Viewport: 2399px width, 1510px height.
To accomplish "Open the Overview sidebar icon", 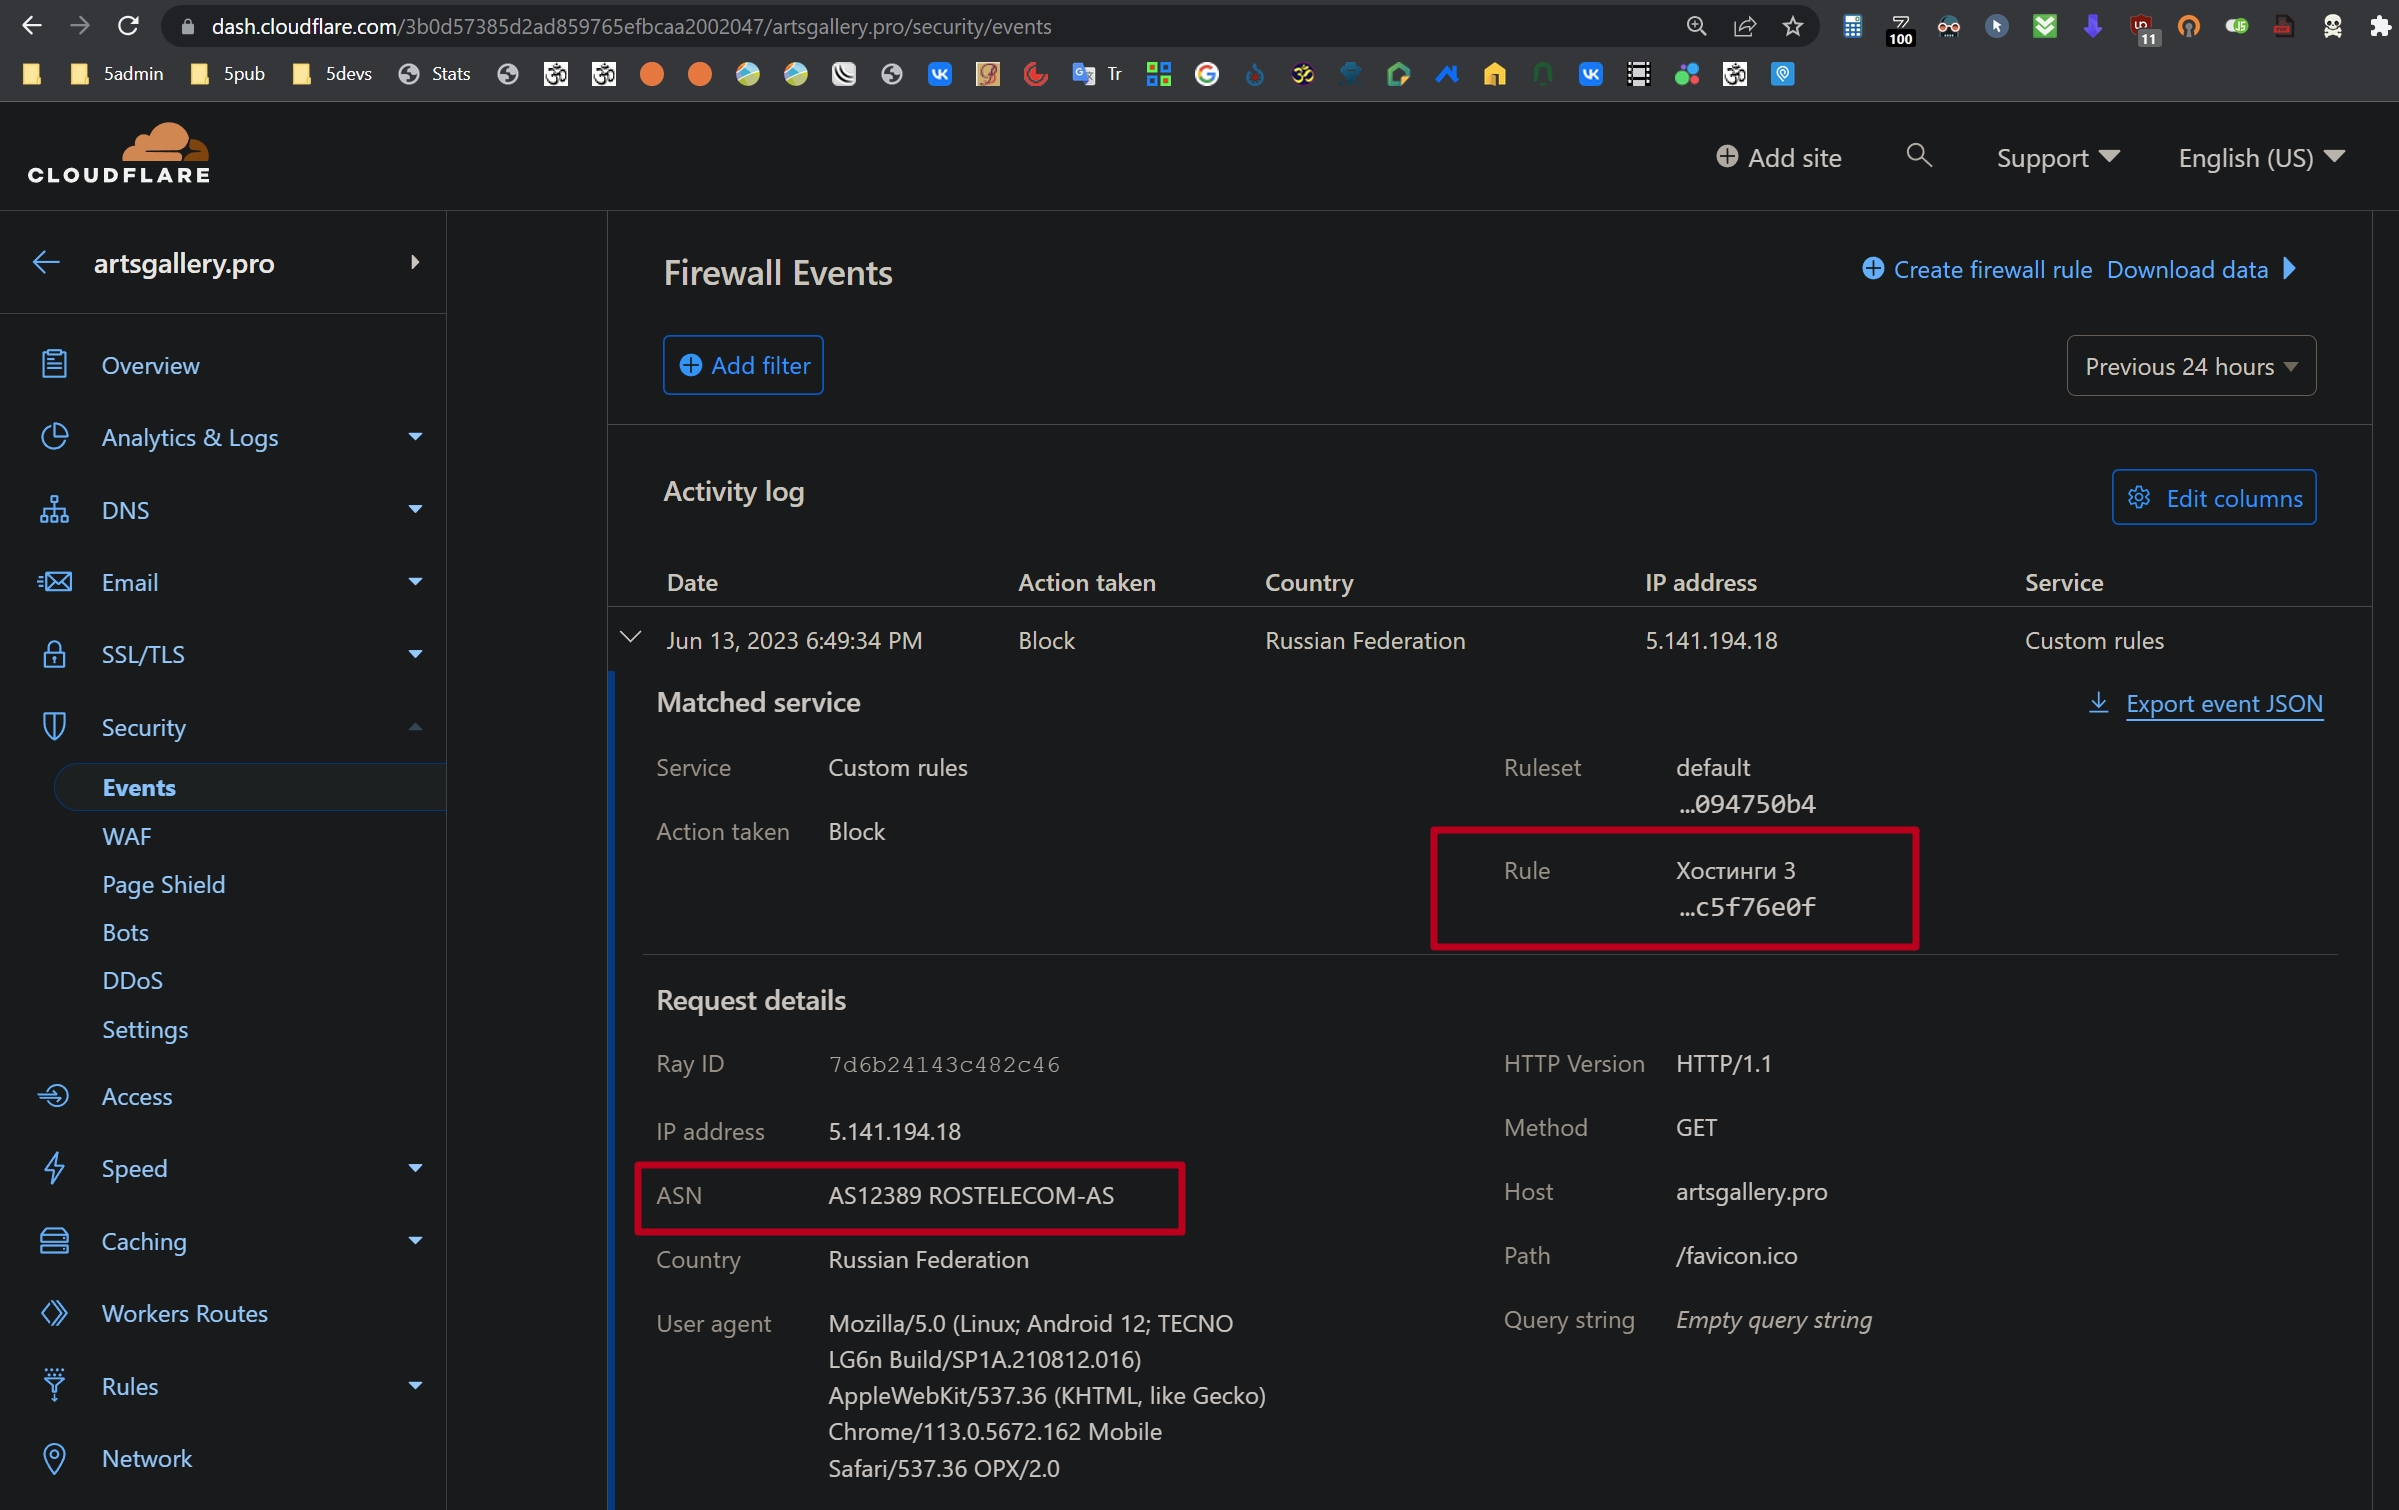I will point(54,364).
